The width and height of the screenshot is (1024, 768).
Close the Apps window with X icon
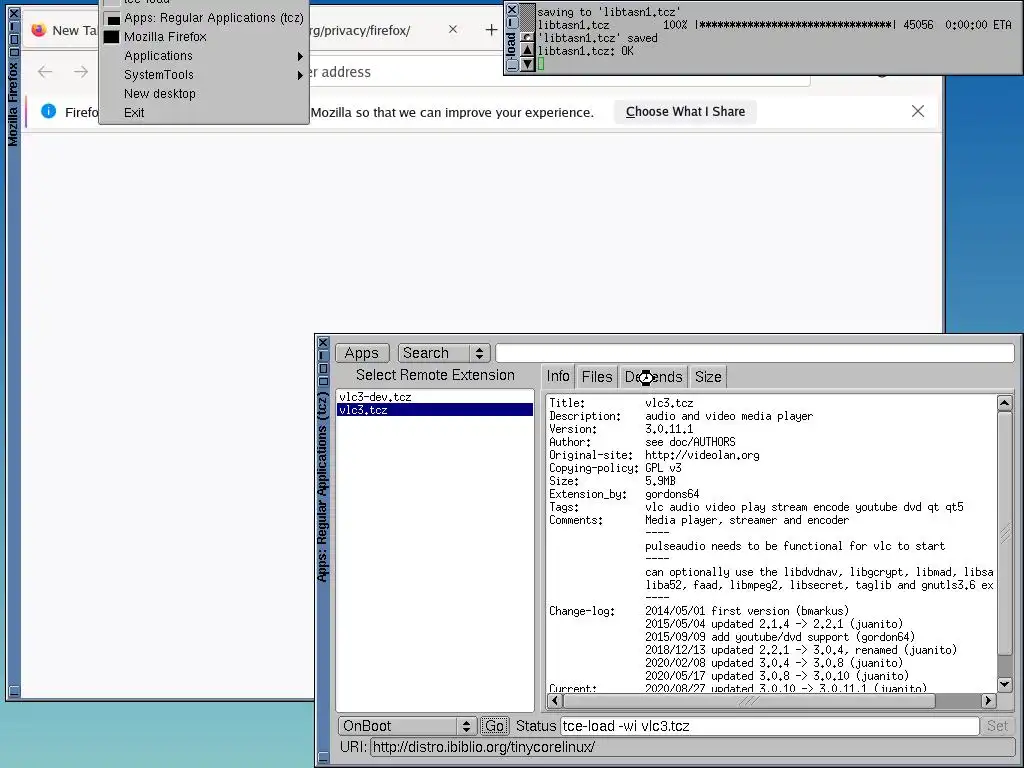coord(323,342)
